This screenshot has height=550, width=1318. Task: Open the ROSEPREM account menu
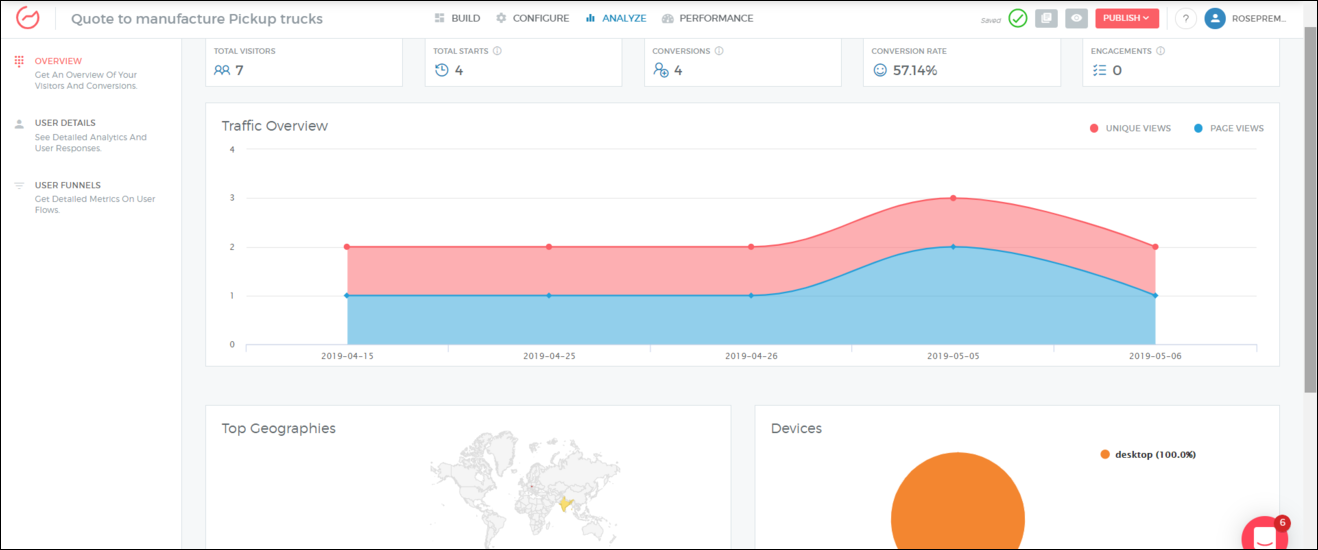coord(1260,18)
